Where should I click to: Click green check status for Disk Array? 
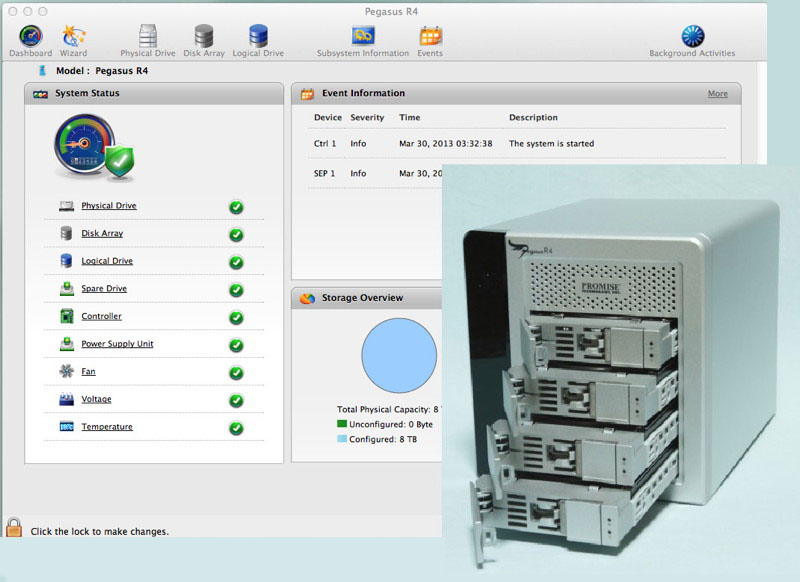[236, 235]
